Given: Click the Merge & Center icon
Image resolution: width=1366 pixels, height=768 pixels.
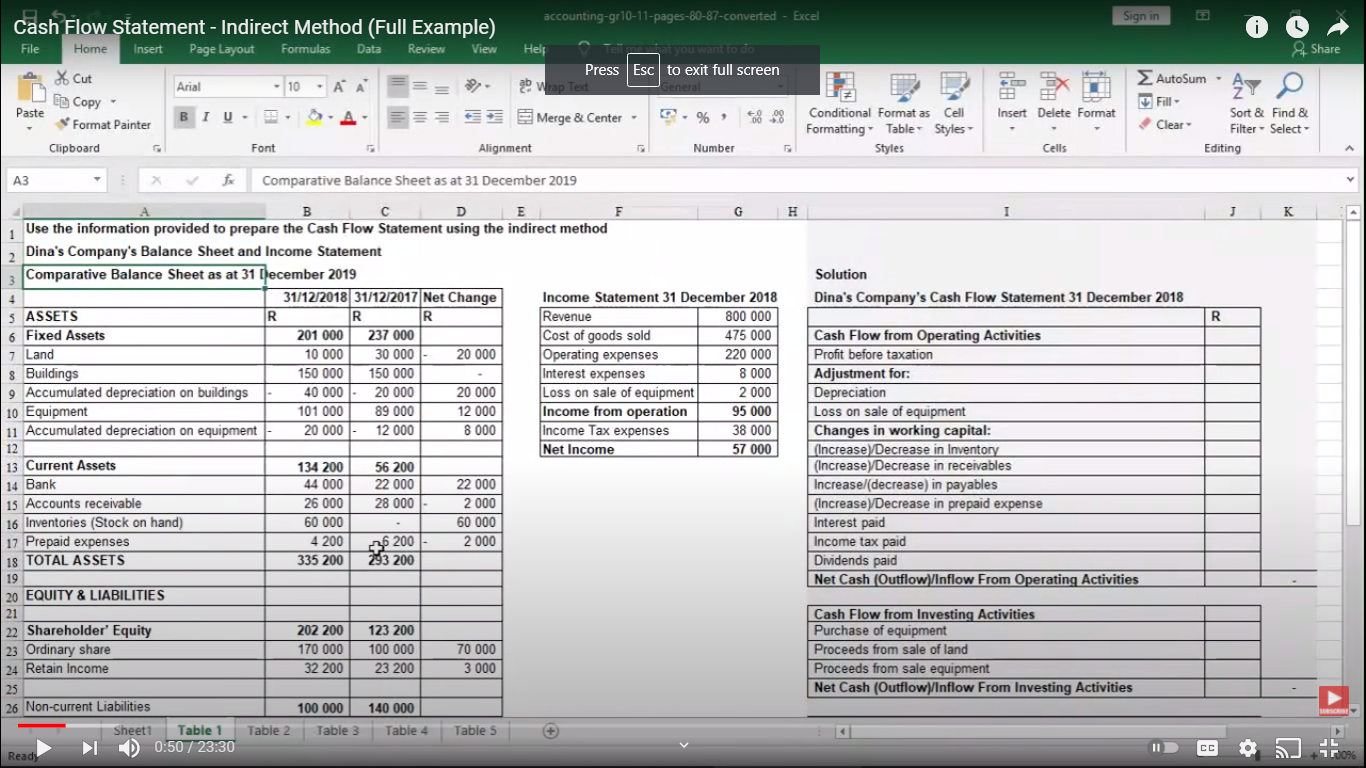Looking at the screenshot, I should click(x=528, y=117).
